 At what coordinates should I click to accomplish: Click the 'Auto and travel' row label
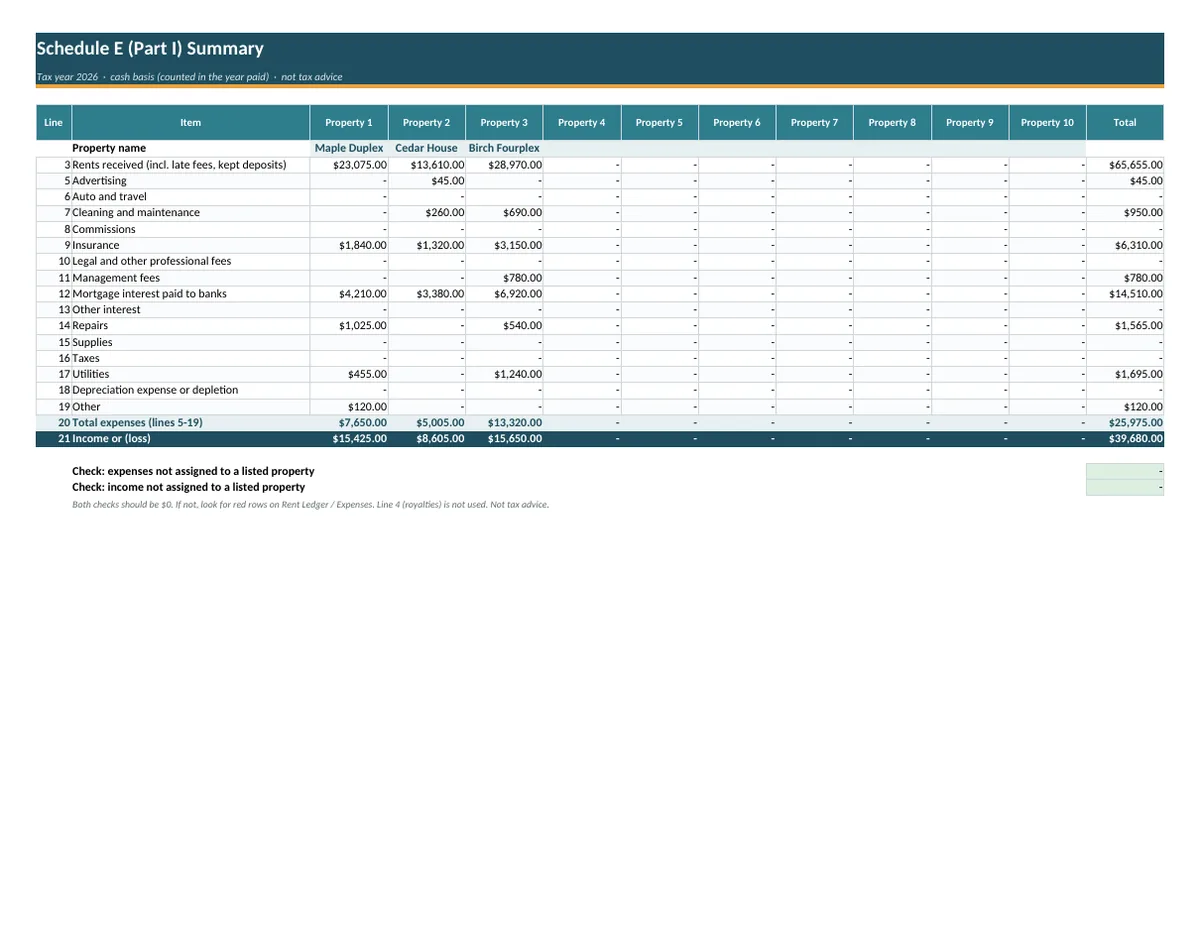pos(109,197)
